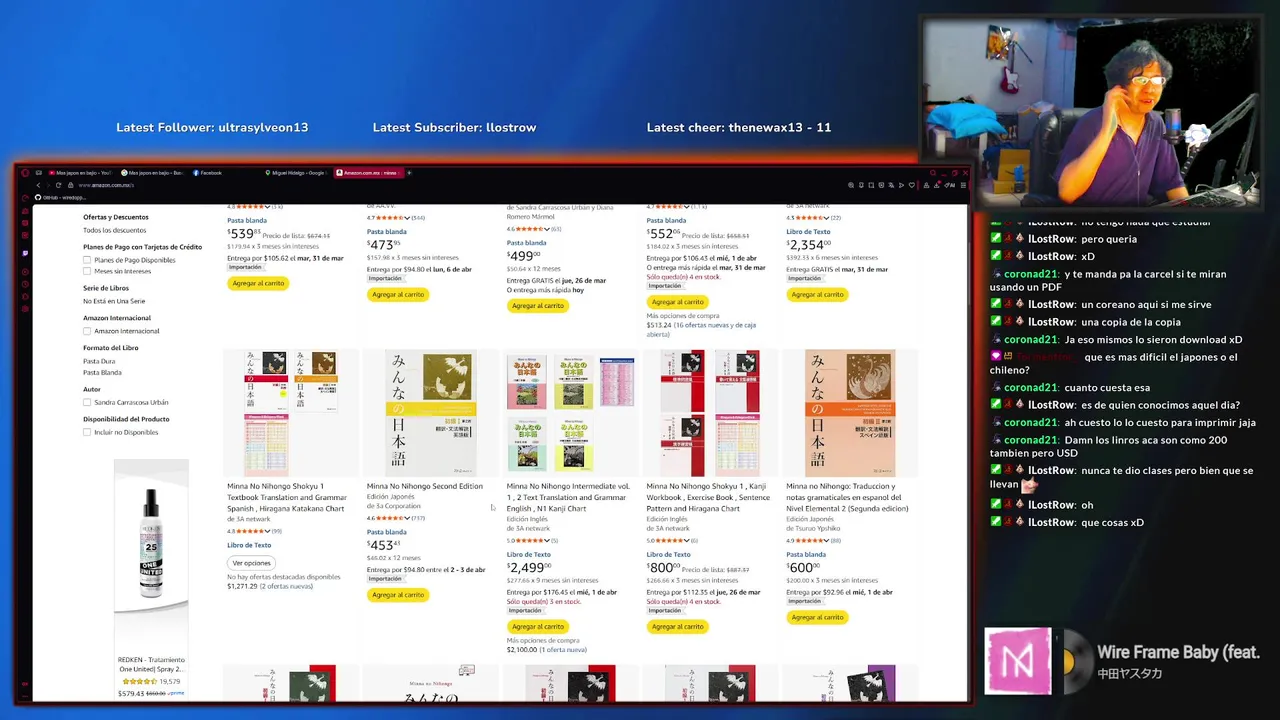
Task: Open 'Minna No Nihongo Intermediate vol.' title
Action: coord(567,497)
